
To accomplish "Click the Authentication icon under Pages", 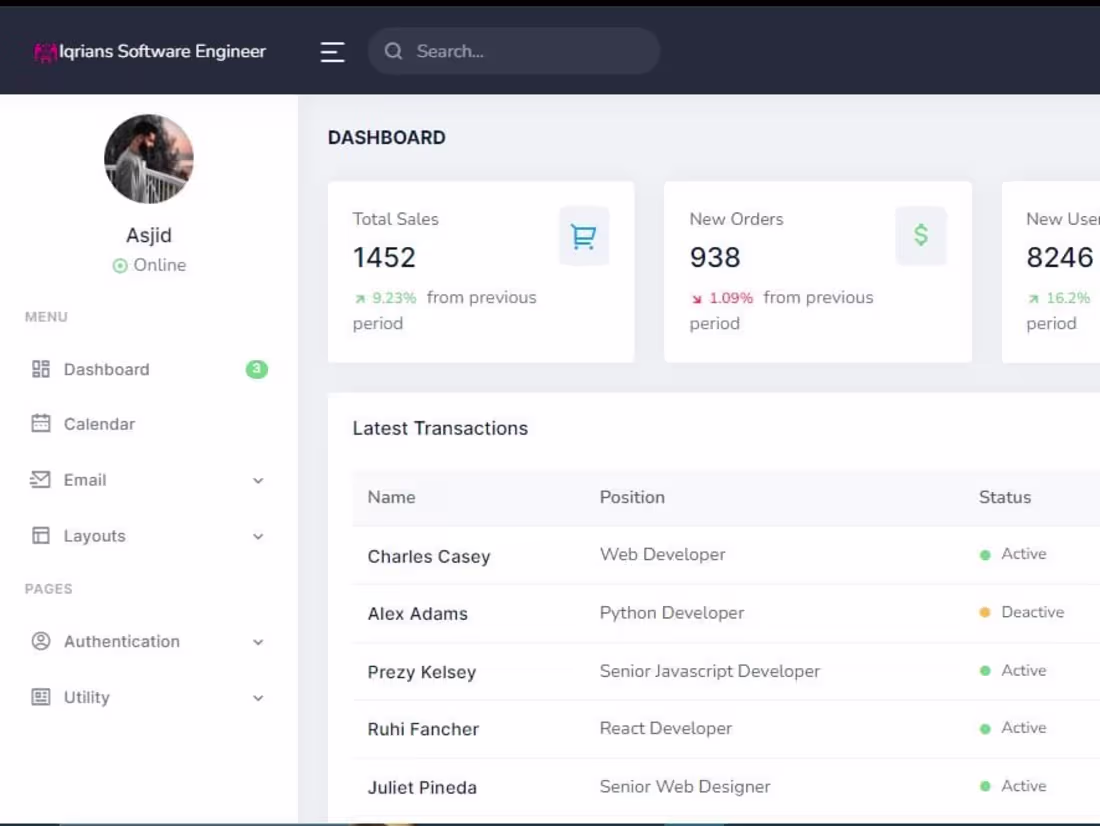I will (x=40, y=641).
